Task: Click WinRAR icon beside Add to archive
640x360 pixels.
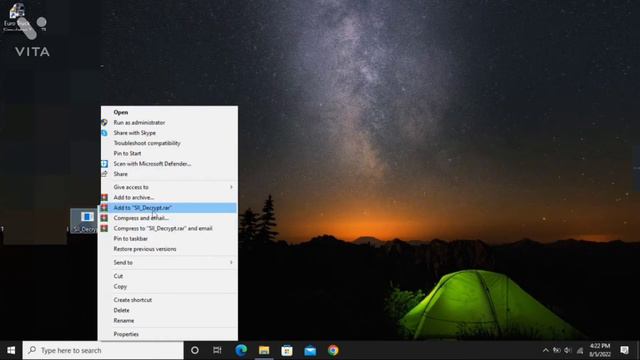Action: pos(104,198)
